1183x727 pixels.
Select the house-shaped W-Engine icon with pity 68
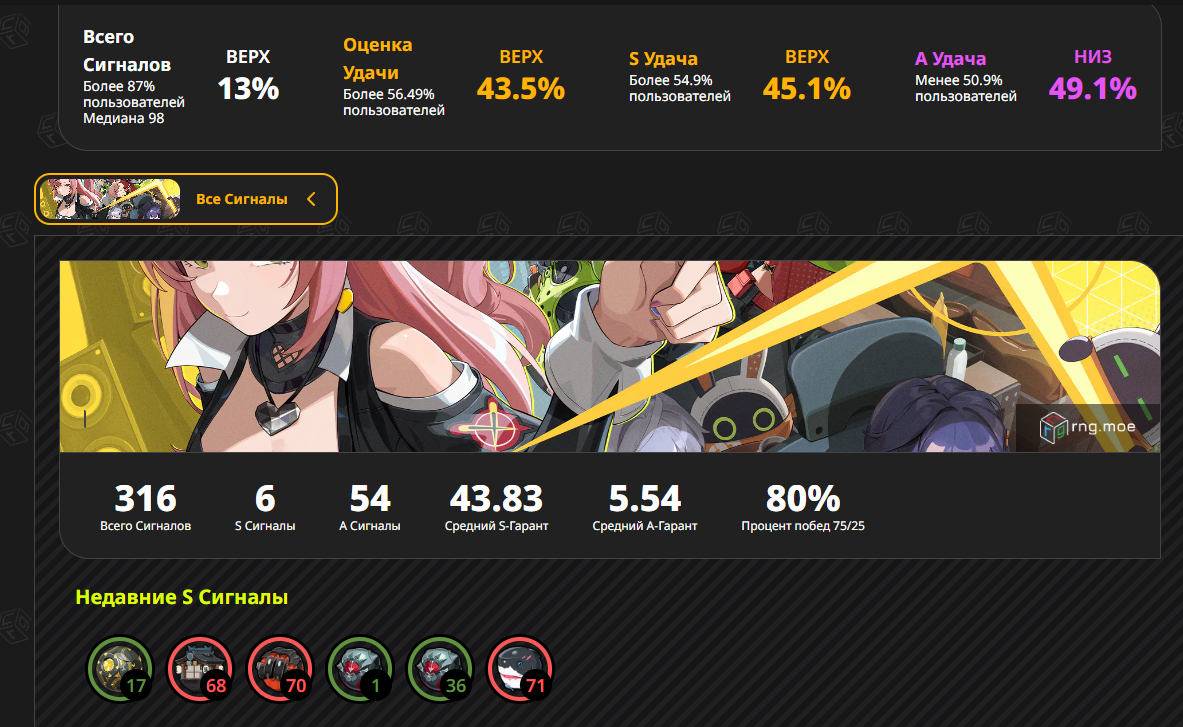click(x=201, y=670)
